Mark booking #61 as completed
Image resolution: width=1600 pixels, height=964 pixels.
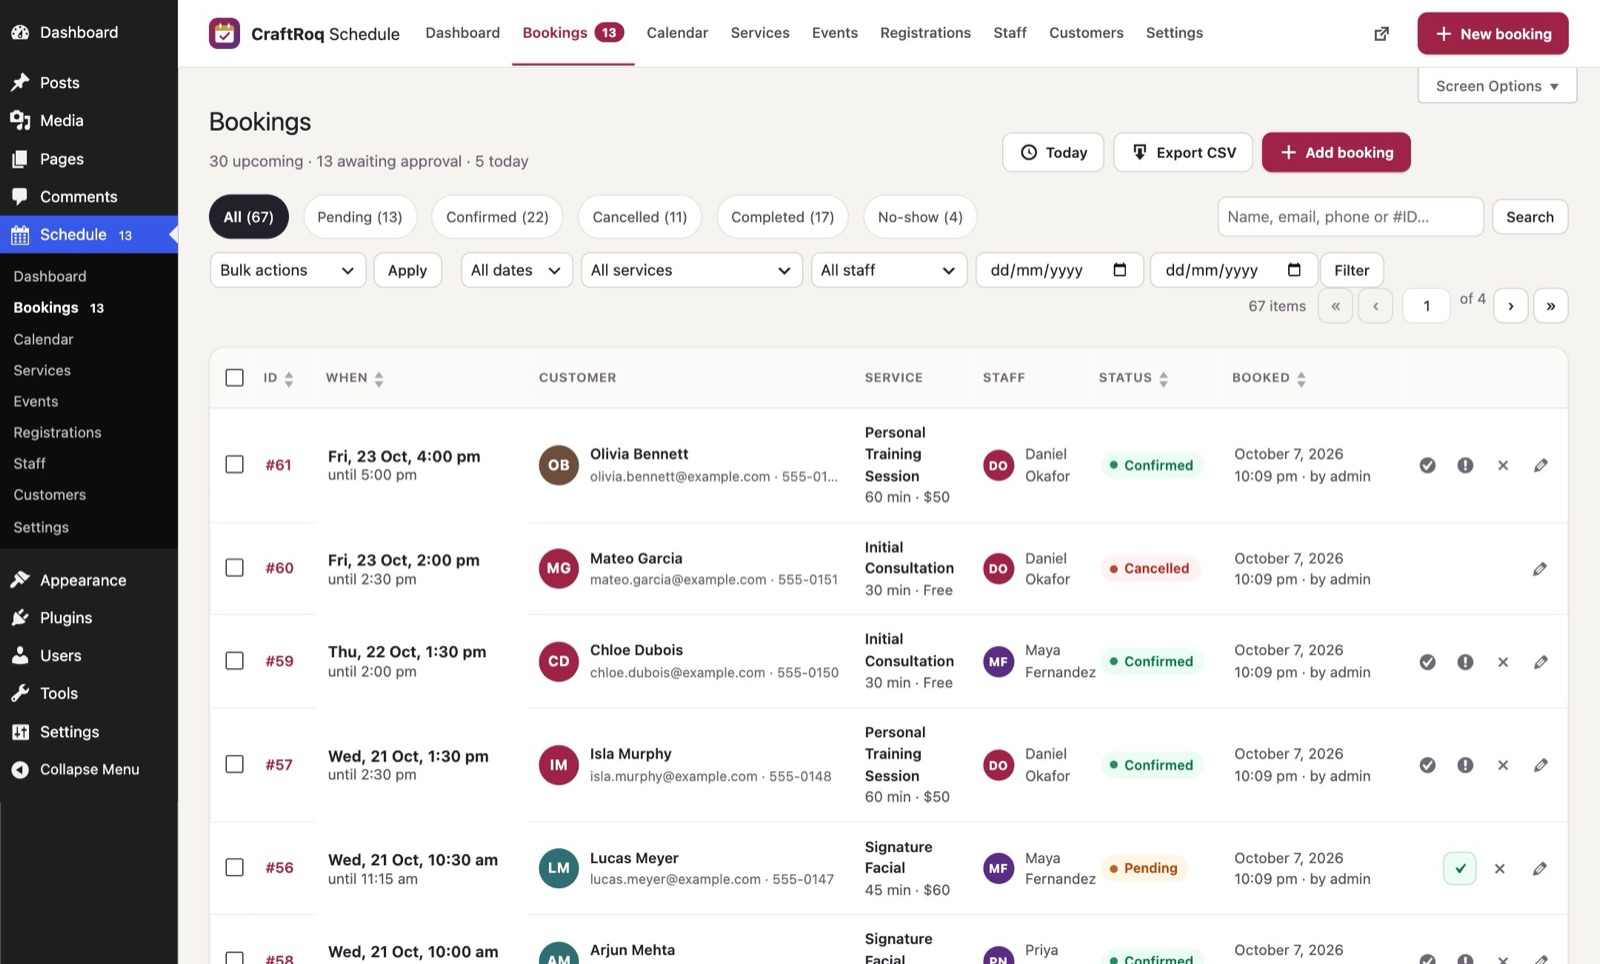[1427, 465]
